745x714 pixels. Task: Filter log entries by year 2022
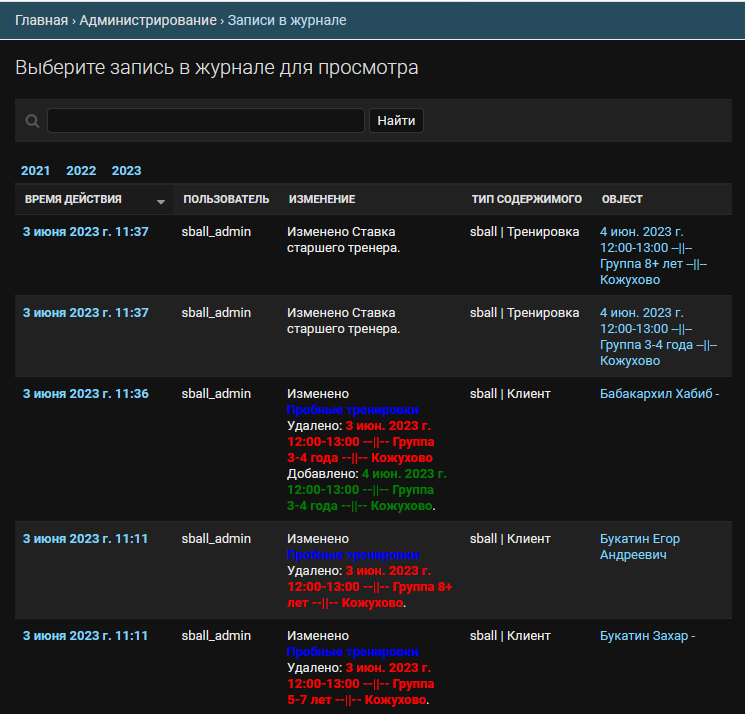(x=81, y=171)
